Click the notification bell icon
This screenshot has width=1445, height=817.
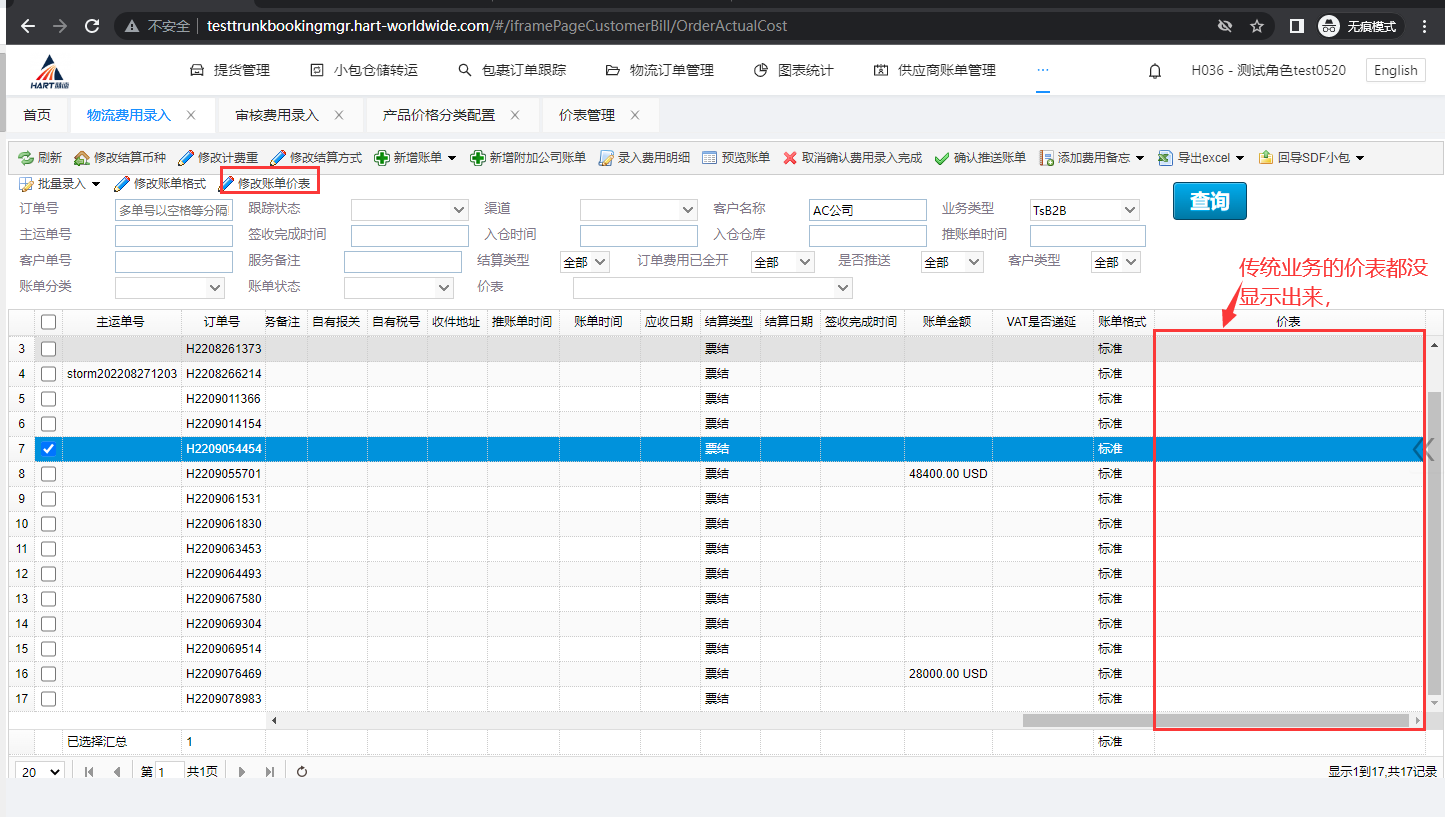tap(1155, 71)
